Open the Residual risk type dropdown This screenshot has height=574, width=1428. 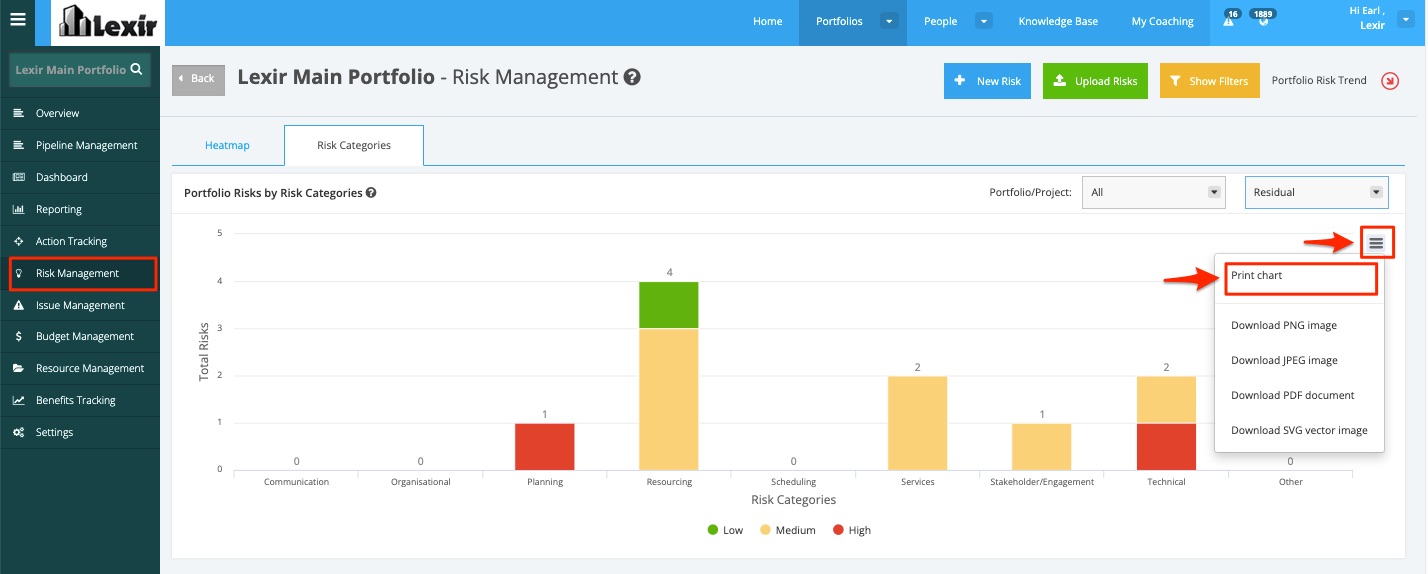pos(1317,192)
